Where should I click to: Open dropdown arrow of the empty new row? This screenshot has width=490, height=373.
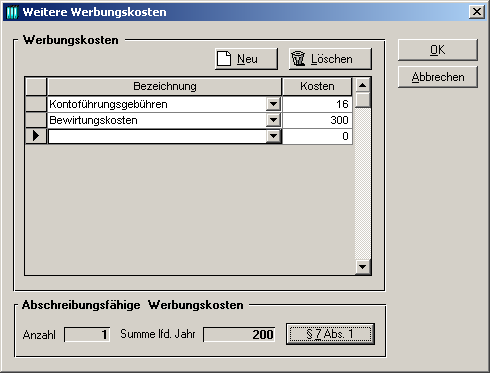click(273, 136)
